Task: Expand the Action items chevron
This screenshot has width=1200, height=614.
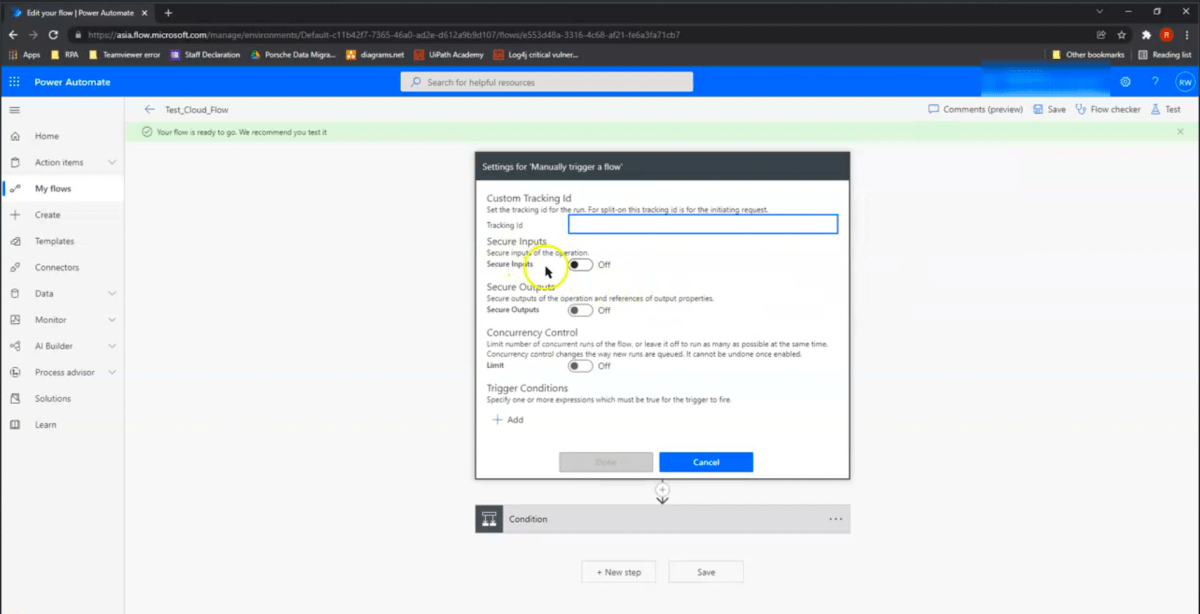Action: [112, 162]
